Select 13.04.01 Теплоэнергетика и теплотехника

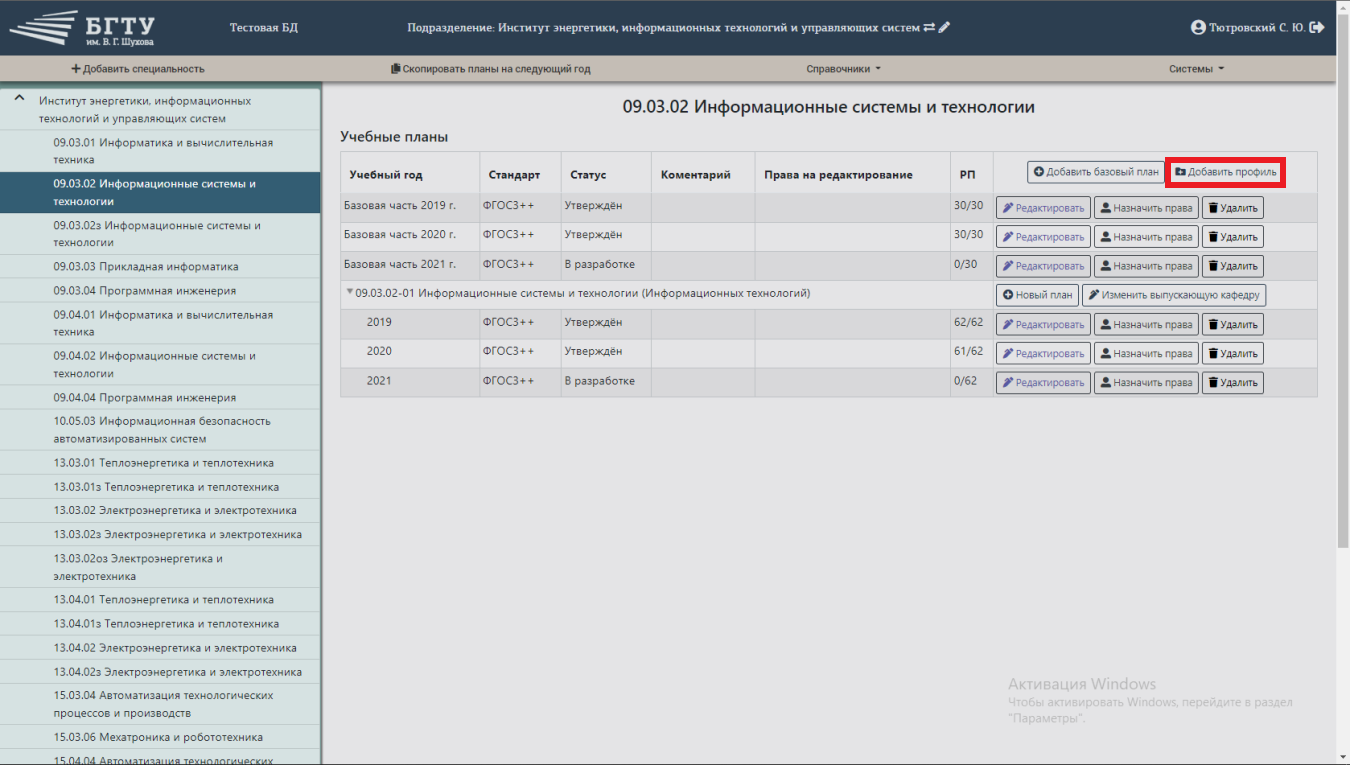(160, 600)
